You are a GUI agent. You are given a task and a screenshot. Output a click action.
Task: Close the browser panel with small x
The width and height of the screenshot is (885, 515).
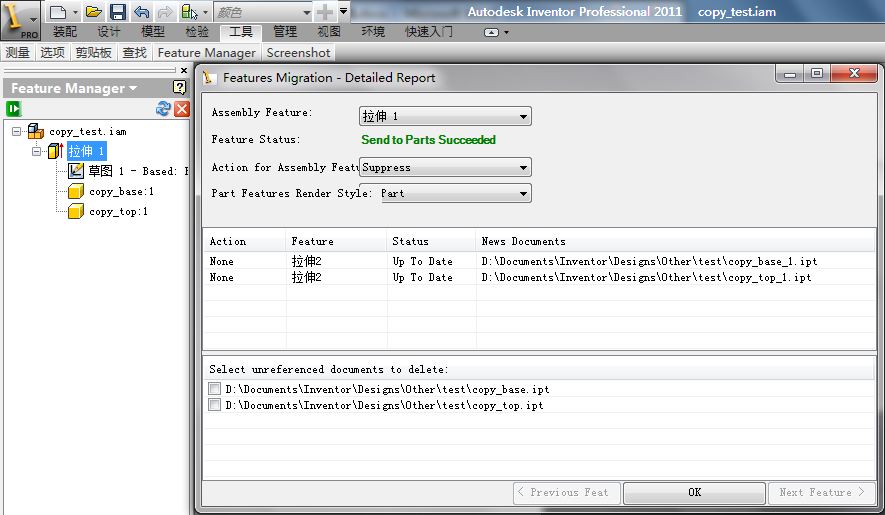pos(183,71)
